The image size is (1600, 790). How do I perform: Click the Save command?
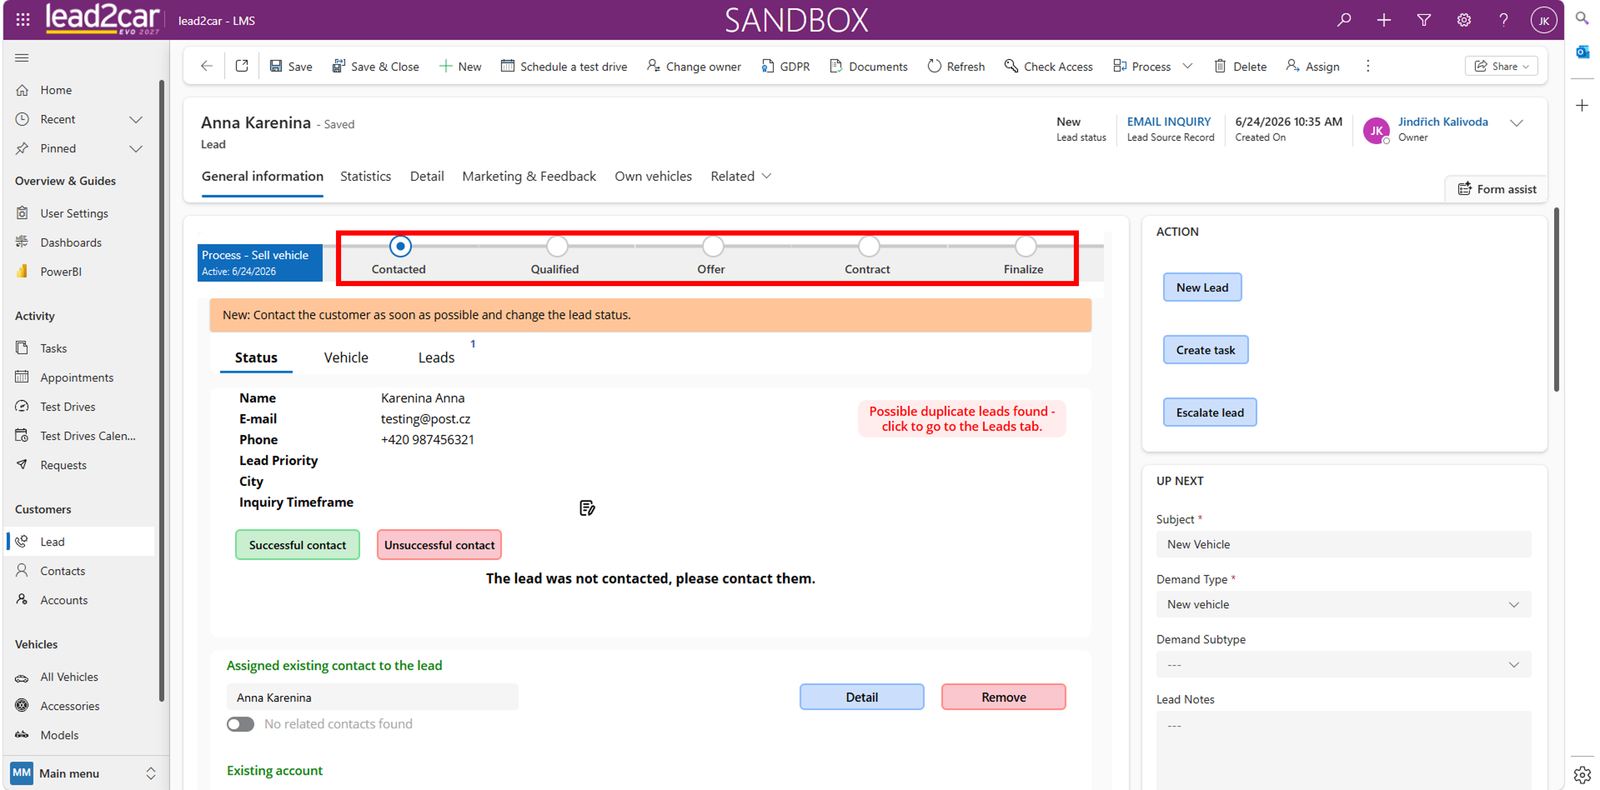tap(291, 66)
